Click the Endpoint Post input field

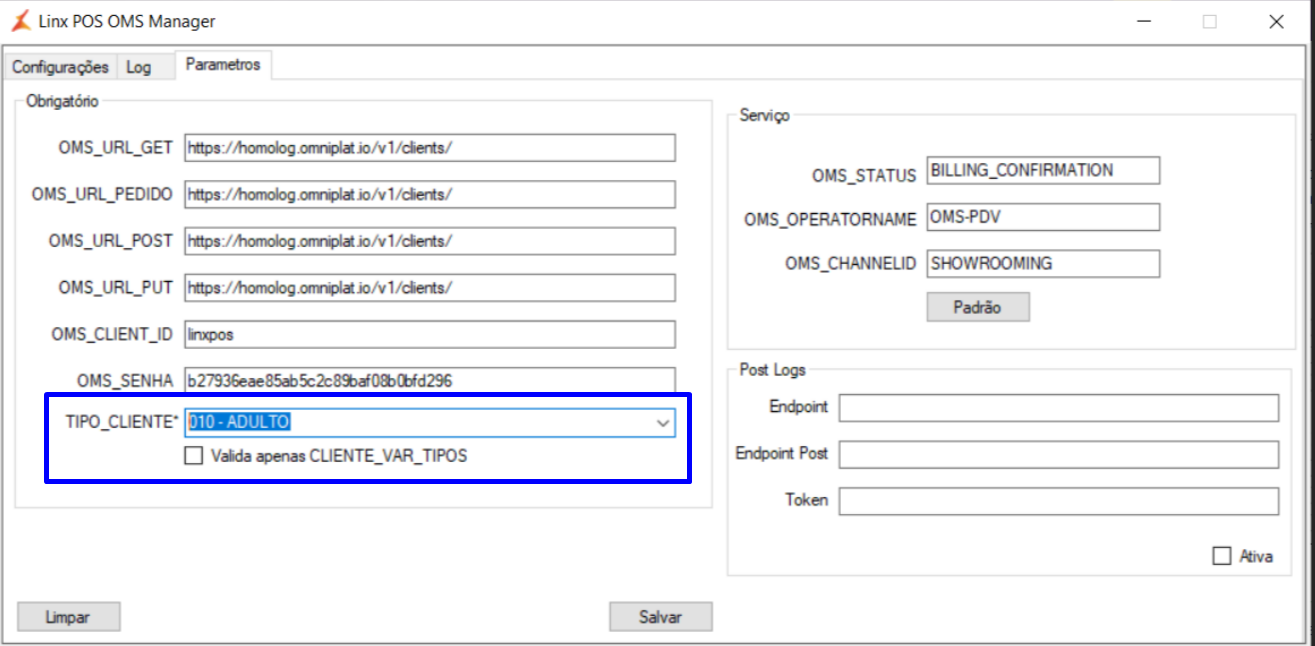[1058, 454]
